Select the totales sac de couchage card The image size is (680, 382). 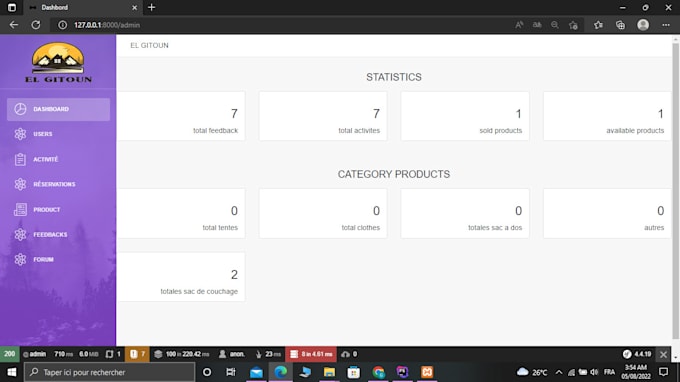coord(181,277)
